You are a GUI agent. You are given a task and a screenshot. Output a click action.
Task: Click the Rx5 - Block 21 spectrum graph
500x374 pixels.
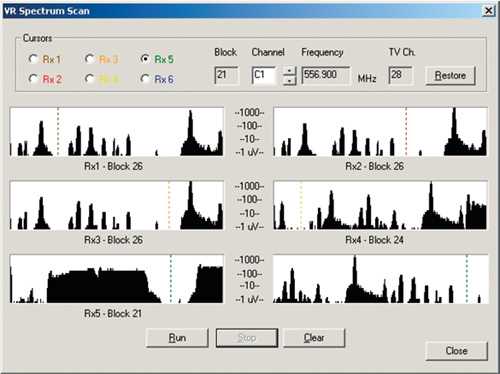117,279
